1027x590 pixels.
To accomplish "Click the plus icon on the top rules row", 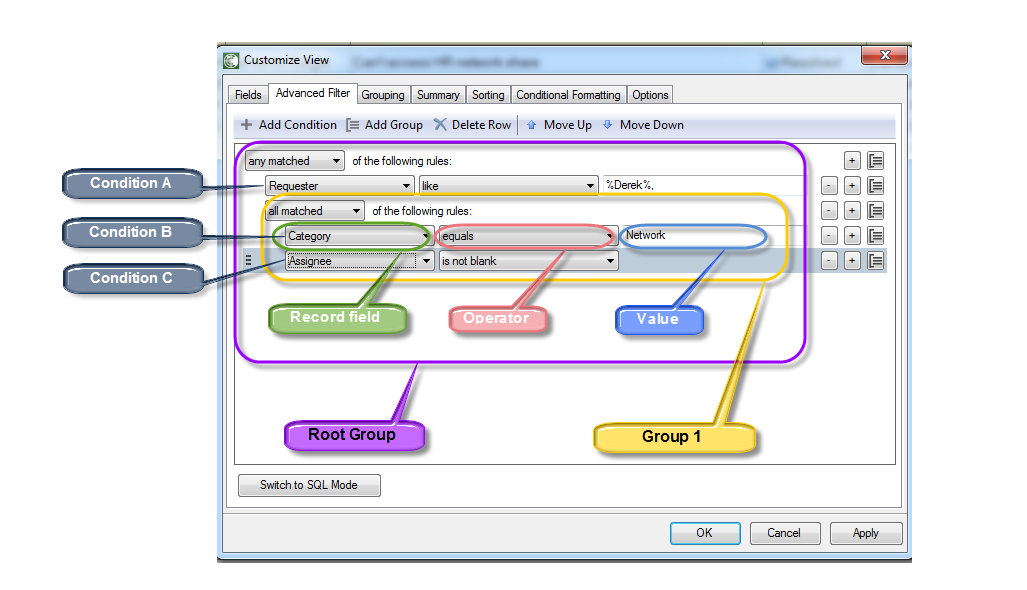I will (x=851, y=160).
